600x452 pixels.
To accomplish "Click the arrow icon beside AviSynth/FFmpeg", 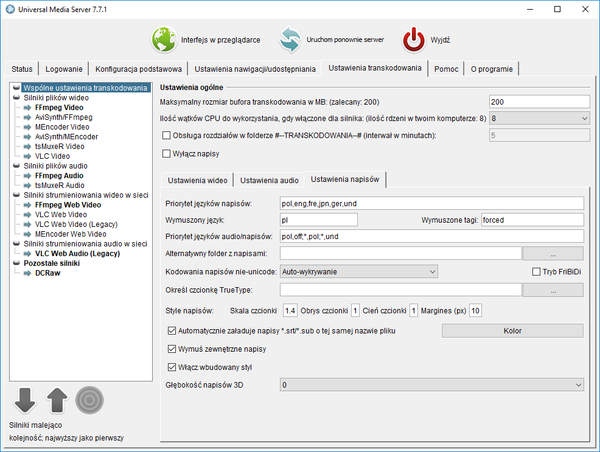I will pyautogui.click(x=27, y=117).
